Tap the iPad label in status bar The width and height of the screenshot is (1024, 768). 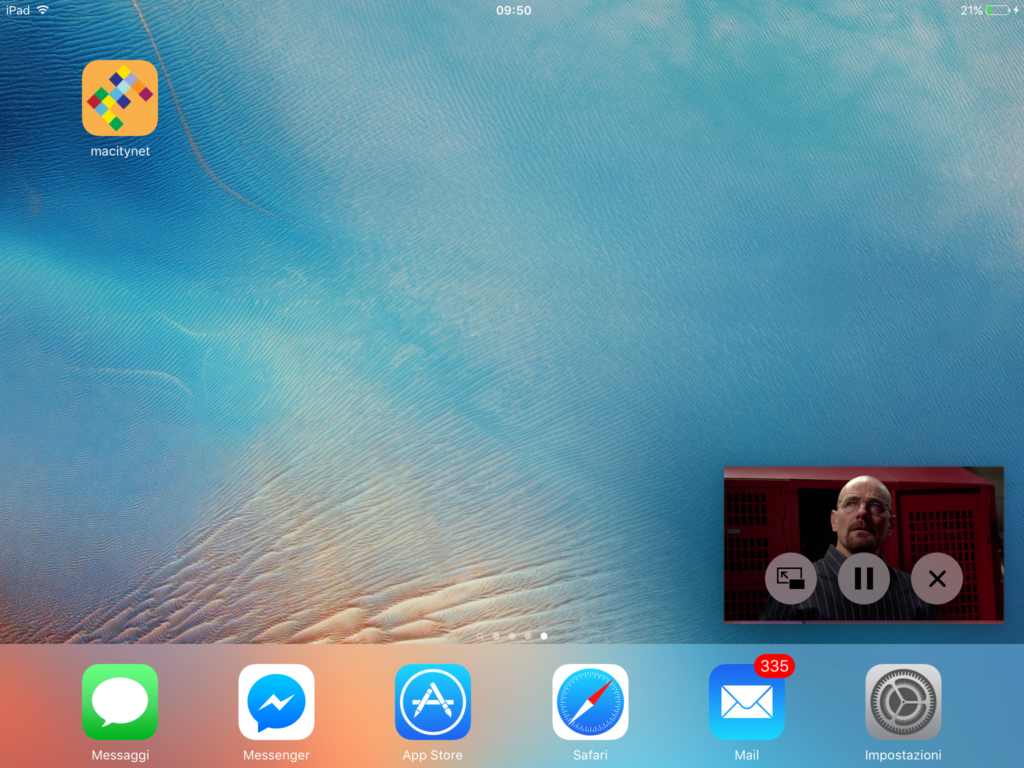[x=18, y=10]
